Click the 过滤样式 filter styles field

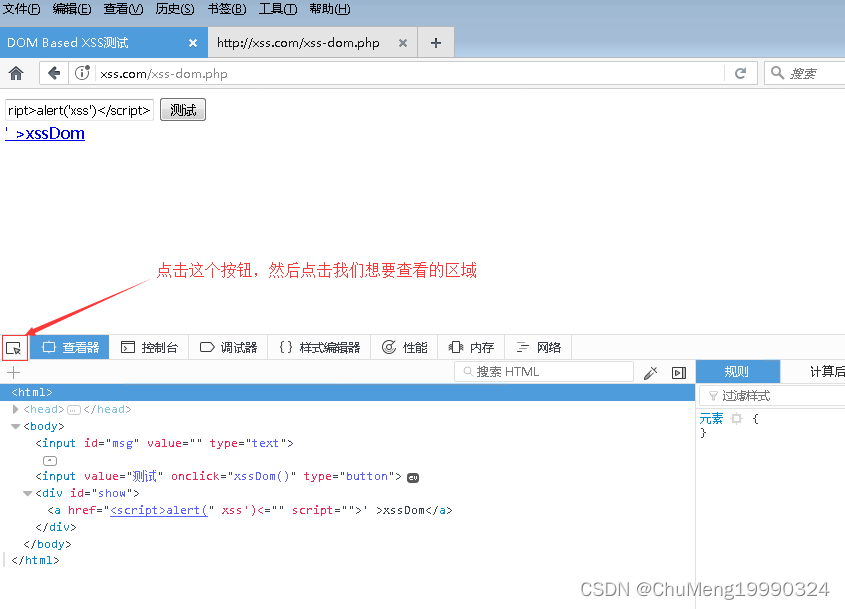pos(772,396)
